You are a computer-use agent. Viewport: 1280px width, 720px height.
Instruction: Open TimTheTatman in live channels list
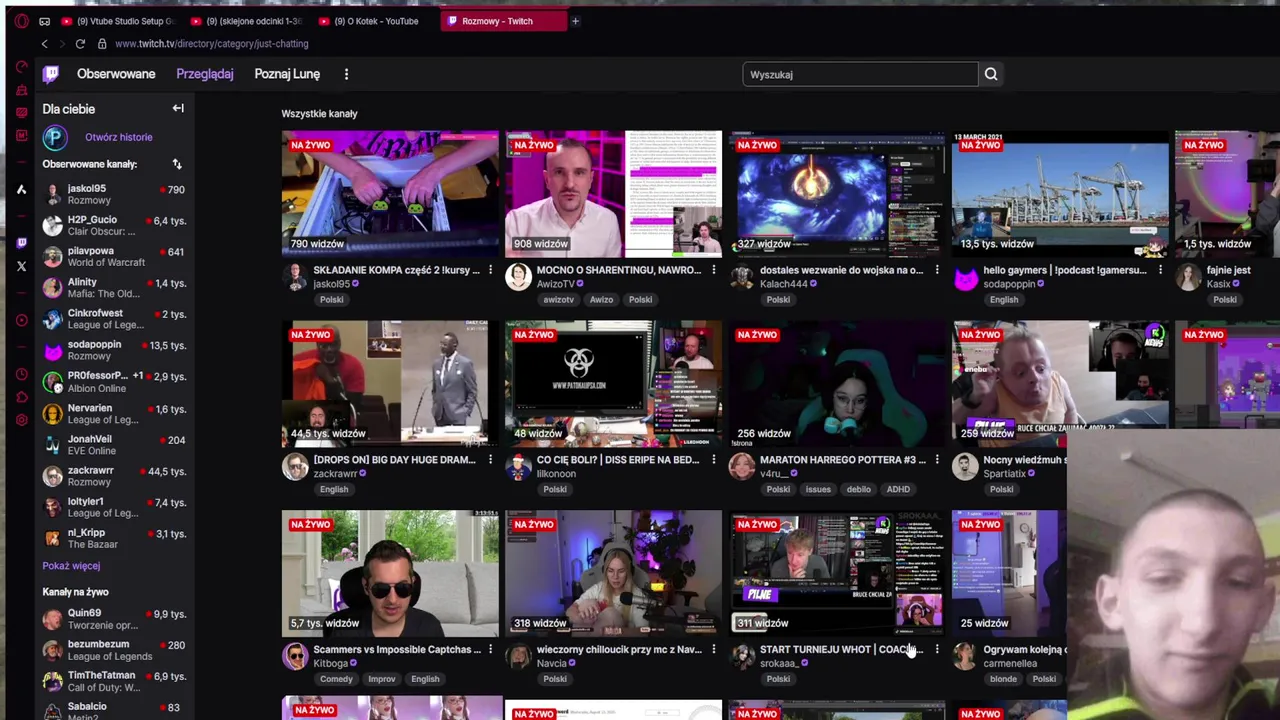[x=114, y=681]
